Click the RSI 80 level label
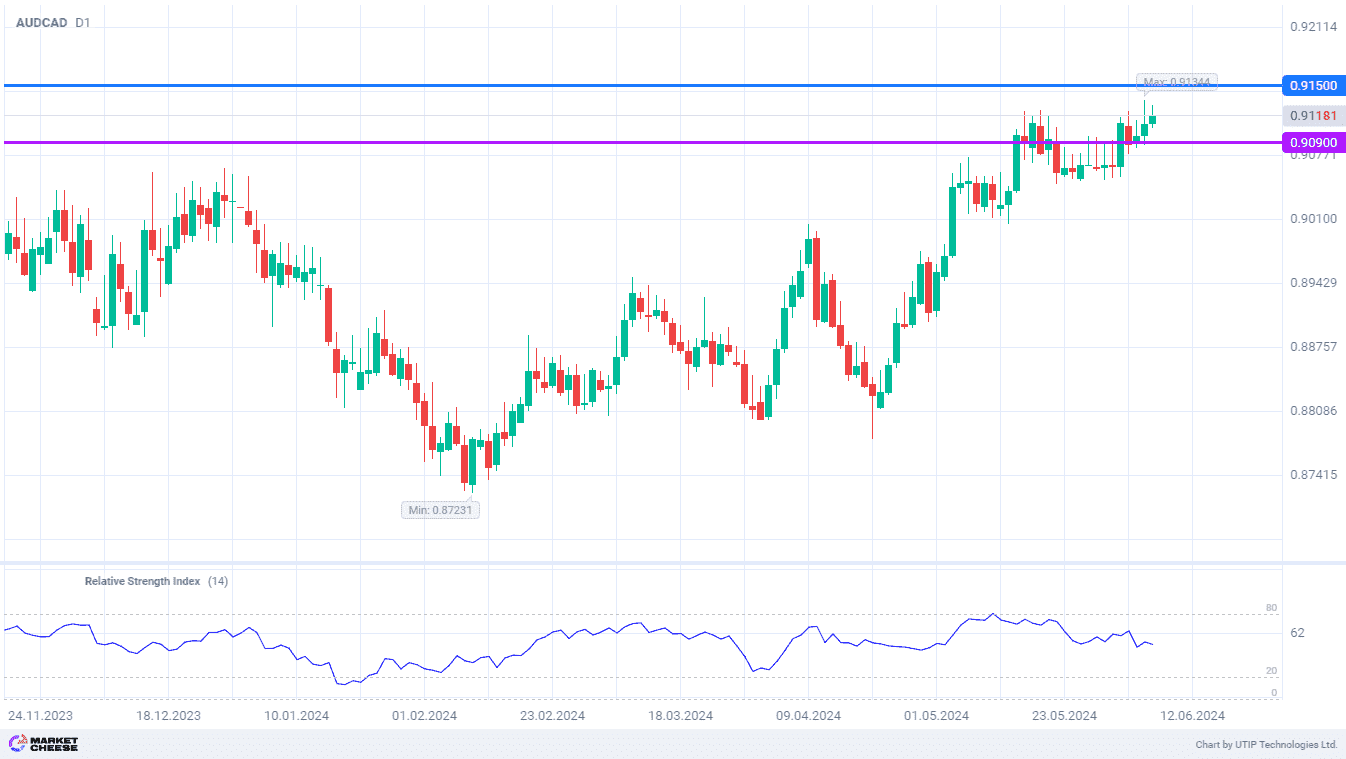1346x759 pixels. click(x=1271, y=608)
